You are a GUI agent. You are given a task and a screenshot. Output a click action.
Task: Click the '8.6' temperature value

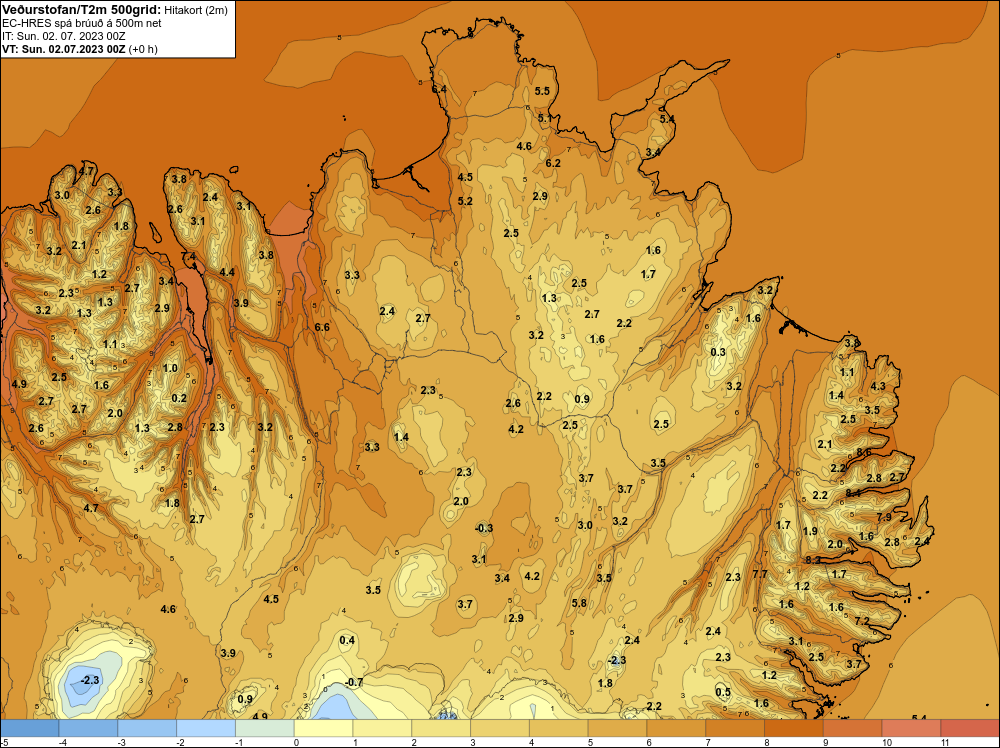click(x=864, y=453)
